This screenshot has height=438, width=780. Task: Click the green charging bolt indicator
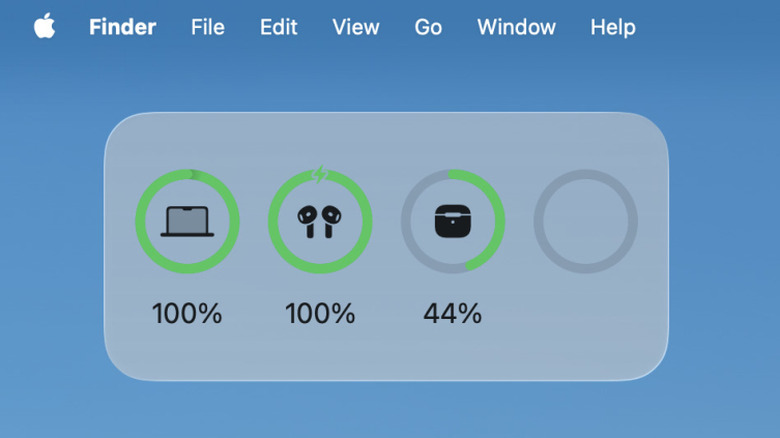[320, 175]
